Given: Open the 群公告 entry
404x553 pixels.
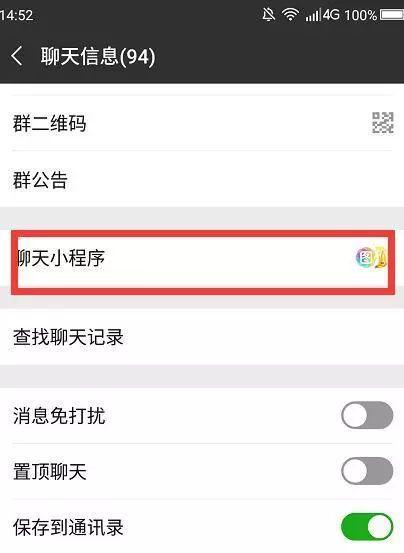Looking at the screenshot, I should [202, 179].
